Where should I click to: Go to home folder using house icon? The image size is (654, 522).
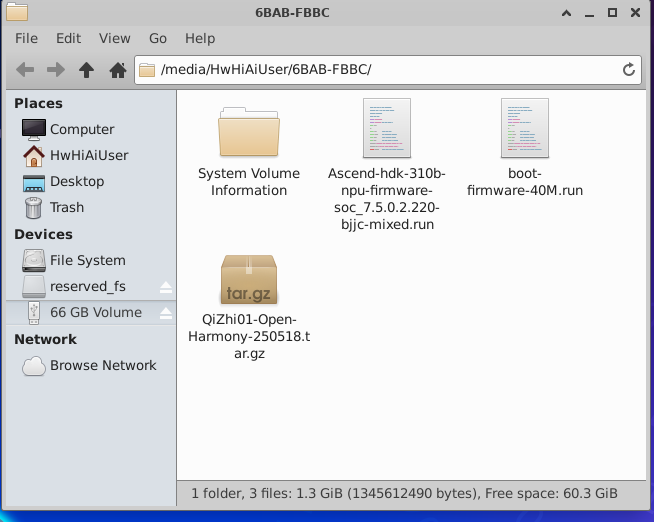(x=118, y=70)
